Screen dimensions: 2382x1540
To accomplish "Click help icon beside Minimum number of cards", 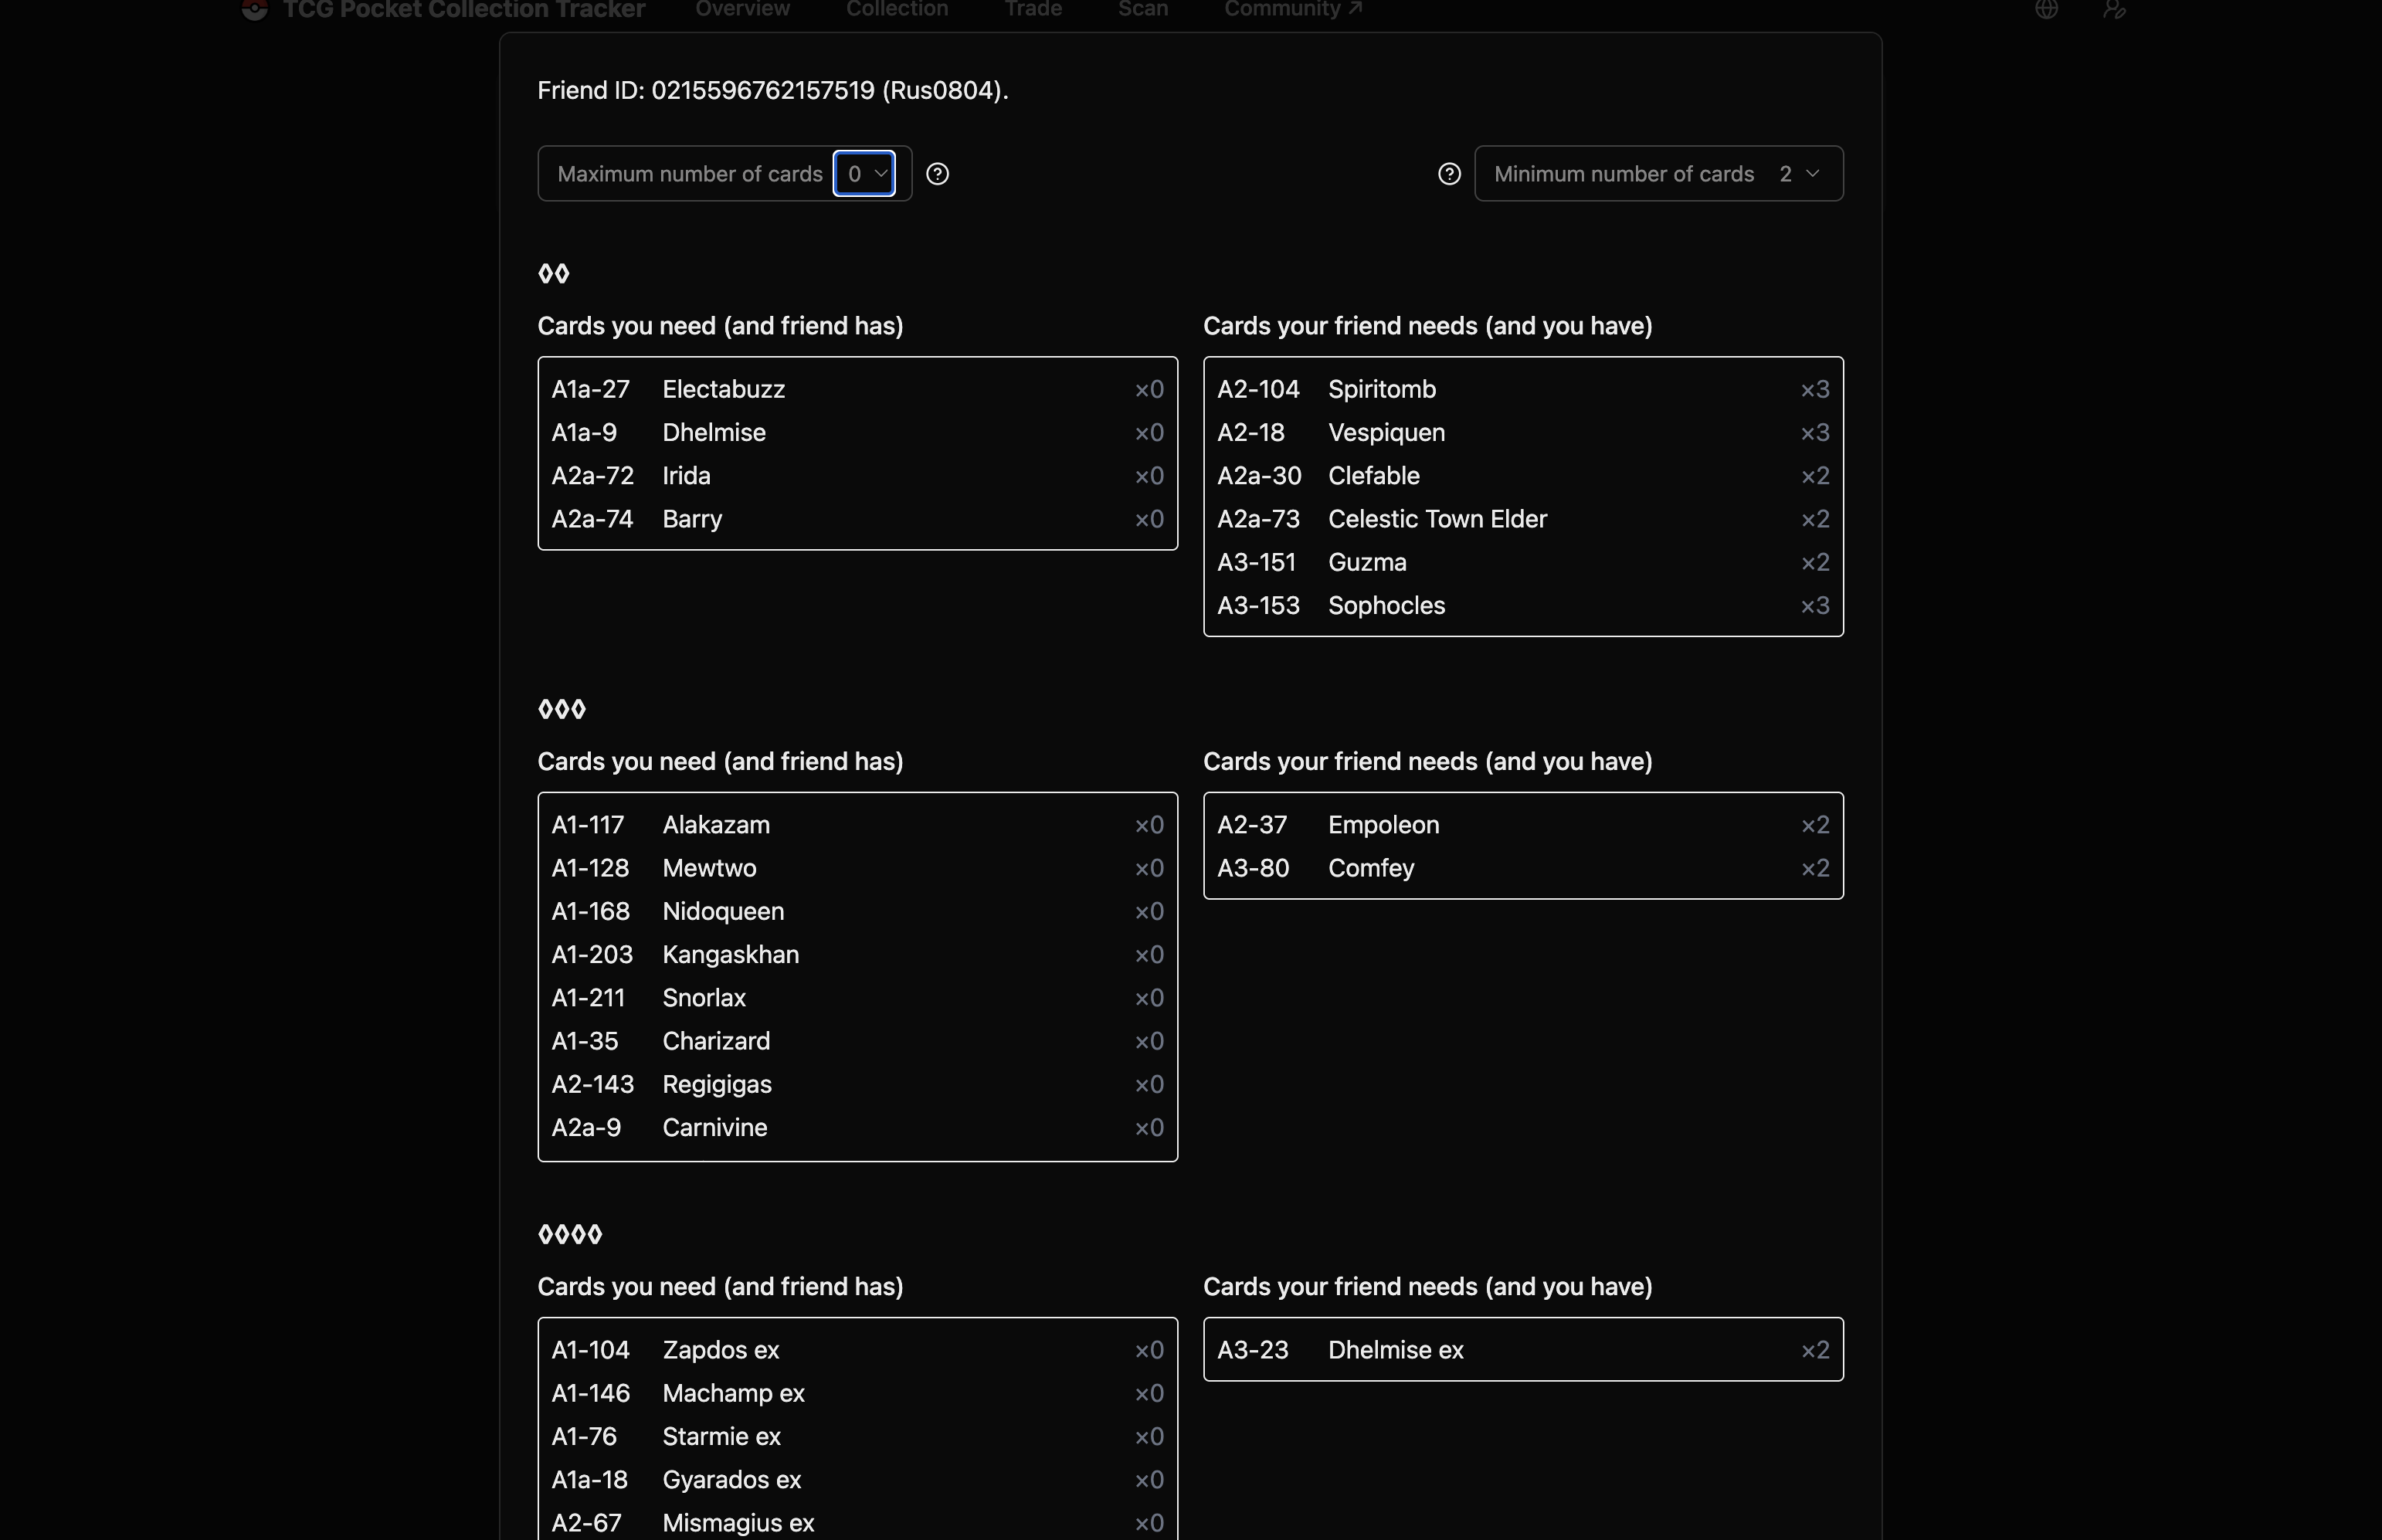I will pyautogui.click(x=1449, y=174).
